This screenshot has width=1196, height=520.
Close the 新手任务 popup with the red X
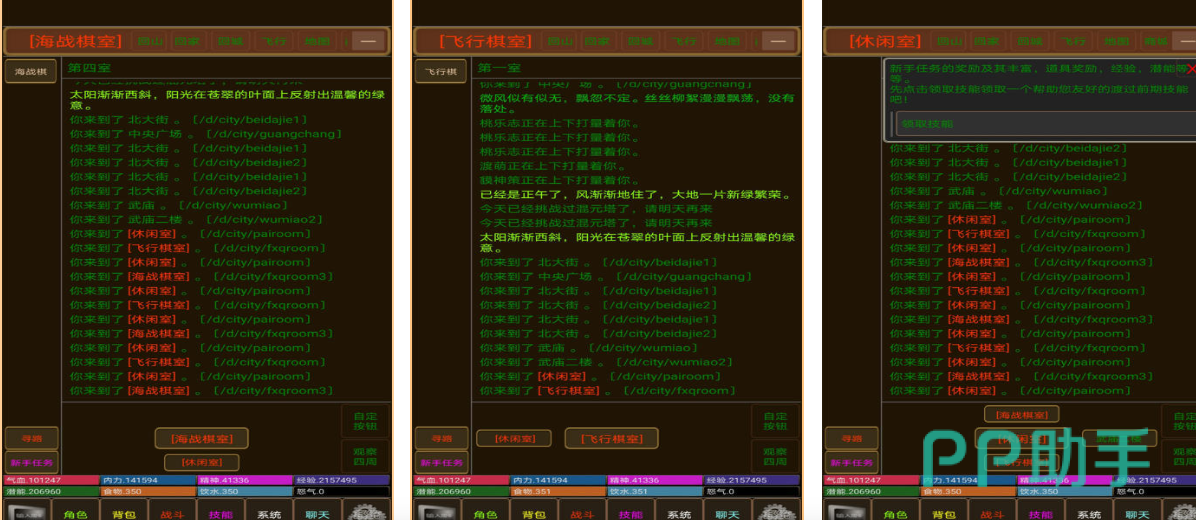(x=1190, y=70)
